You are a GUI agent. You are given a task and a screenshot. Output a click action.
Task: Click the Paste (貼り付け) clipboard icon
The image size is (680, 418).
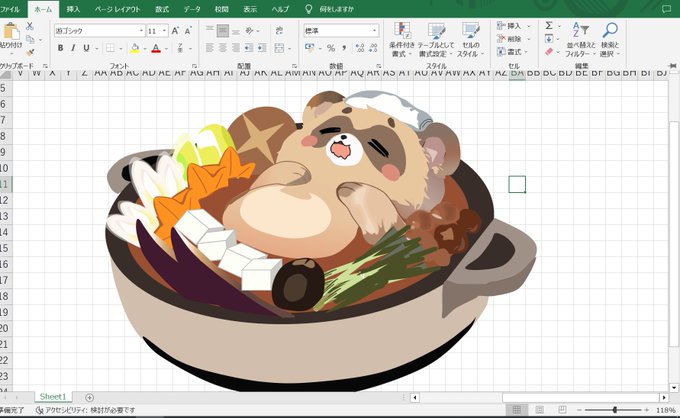click(x=11, y=31)
